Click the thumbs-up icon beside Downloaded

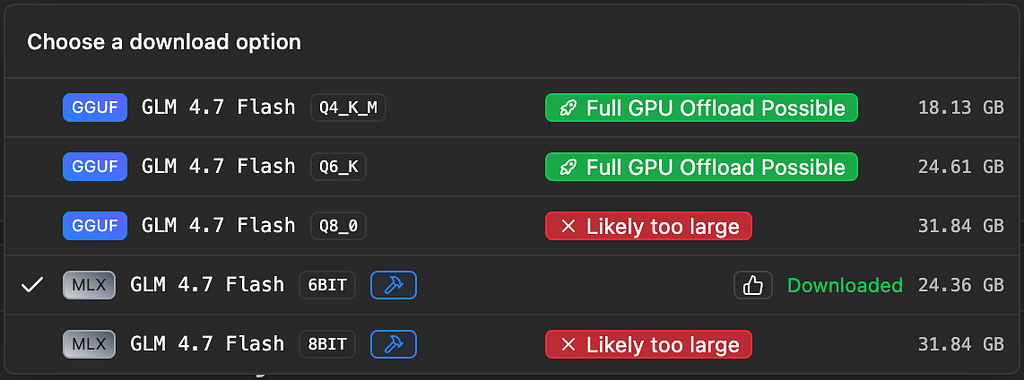[x=753, y=285]
